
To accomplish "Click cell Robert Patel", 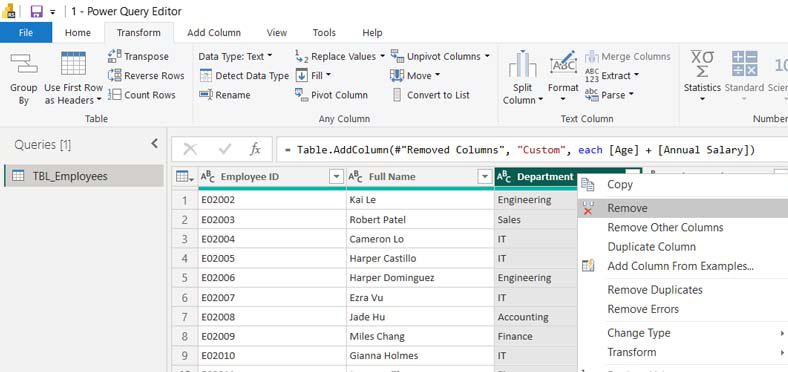I will (420, 220).
